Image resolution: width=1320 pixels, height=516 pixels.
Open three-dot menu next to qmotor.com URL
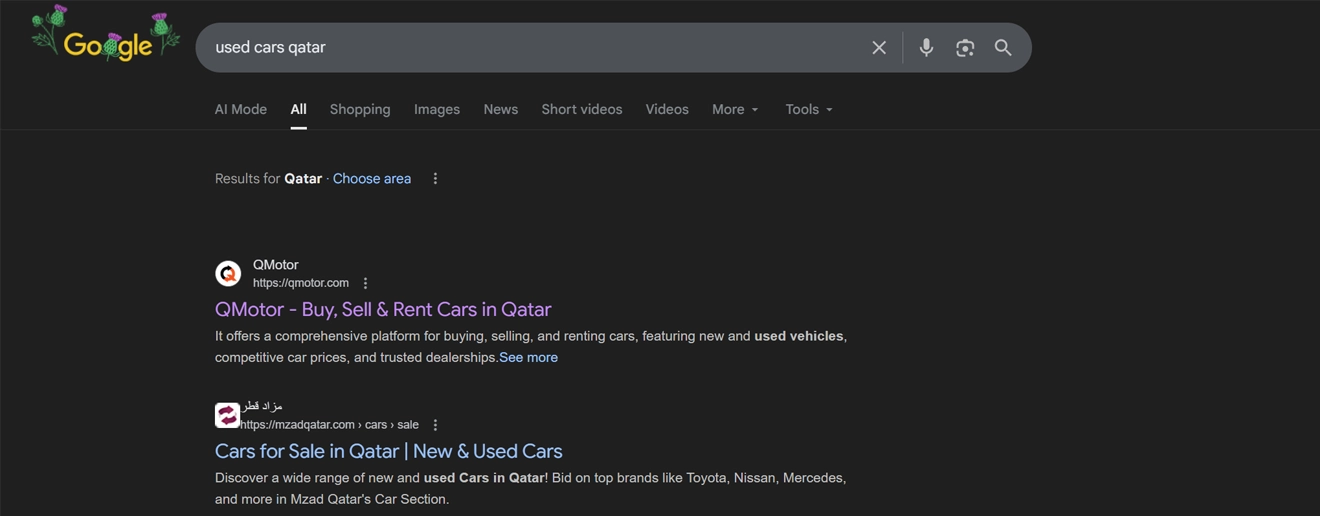[x=366, y=284]
